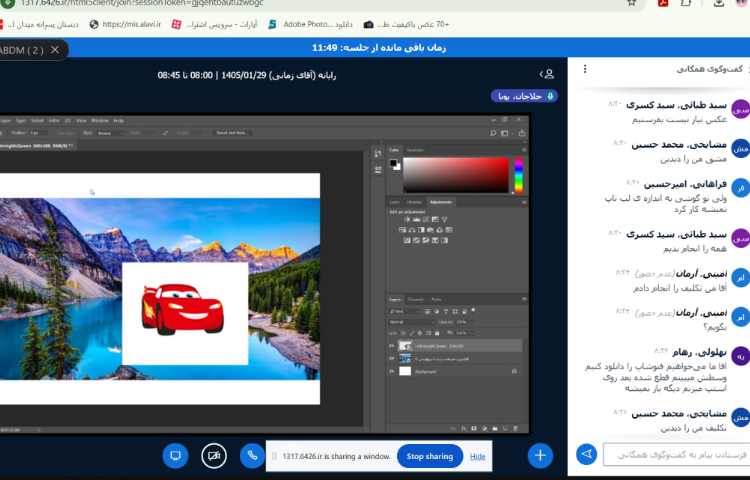Add a Hue/Saturation adjustment layer
Viewport: 750px width, 480px height.
(402, 230)
